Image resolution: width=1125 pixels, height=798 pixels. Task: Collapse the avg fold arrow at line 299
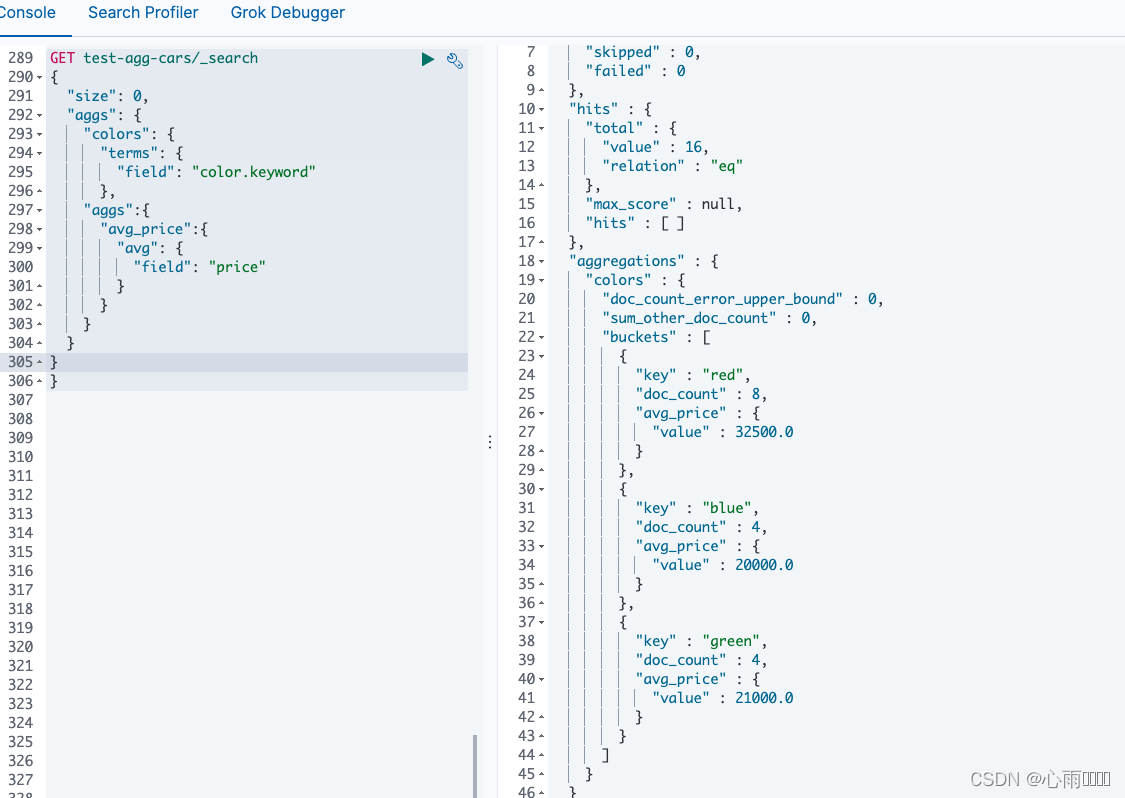[x=39, y=248]
